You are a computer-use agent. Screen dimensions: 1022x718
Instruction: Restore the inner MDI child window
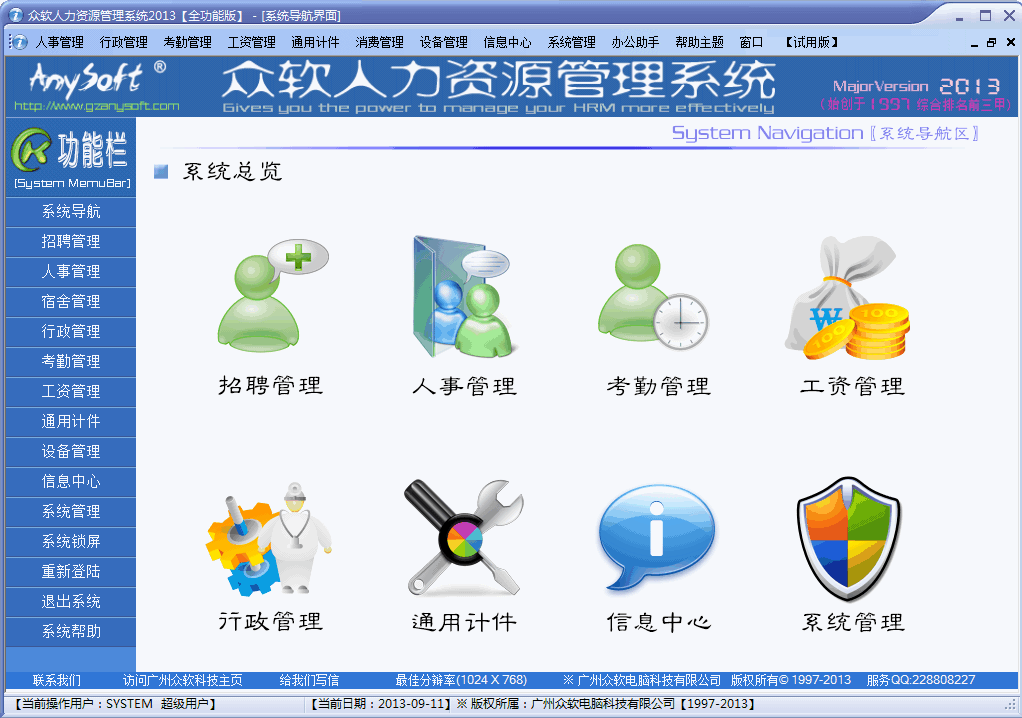(991, 42)
